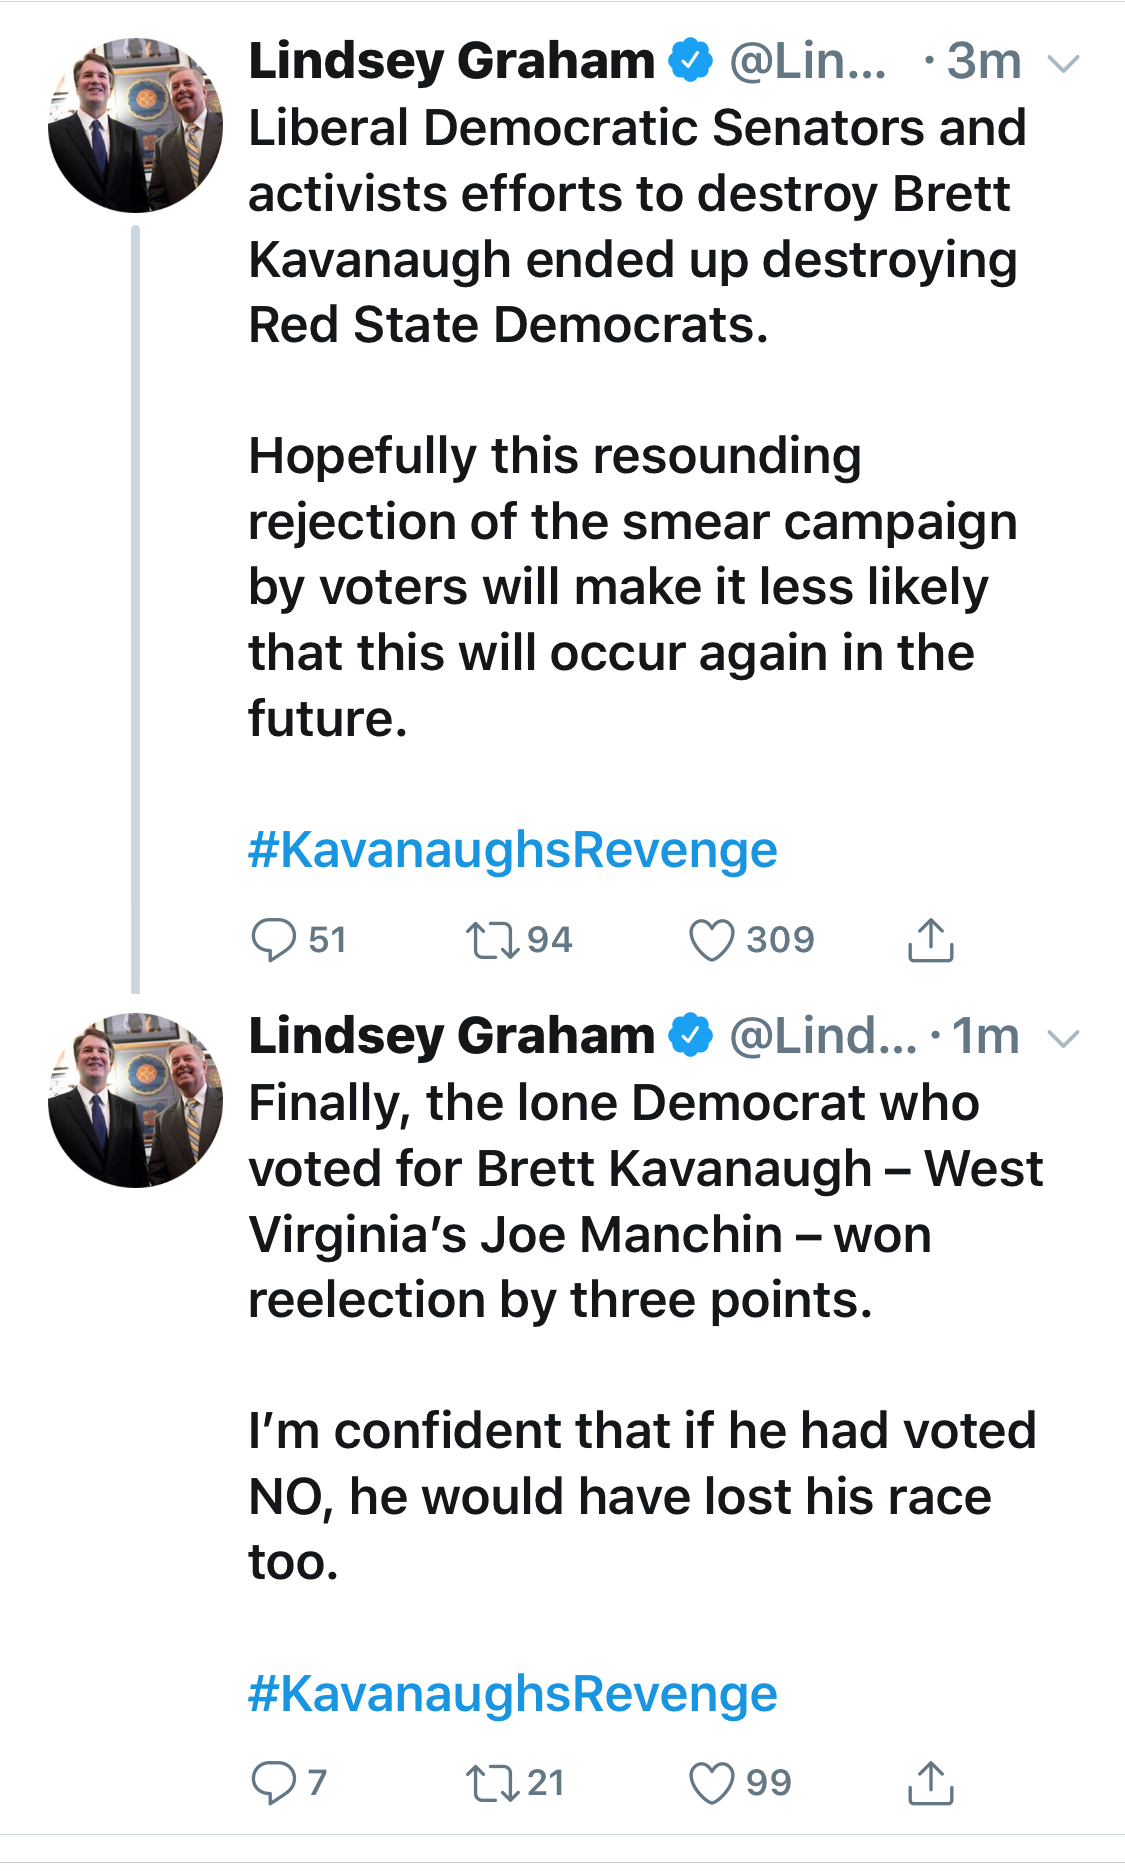
Task: Tap Lindsey Graham name on first tweet
Action: click(x=451, y=61)
